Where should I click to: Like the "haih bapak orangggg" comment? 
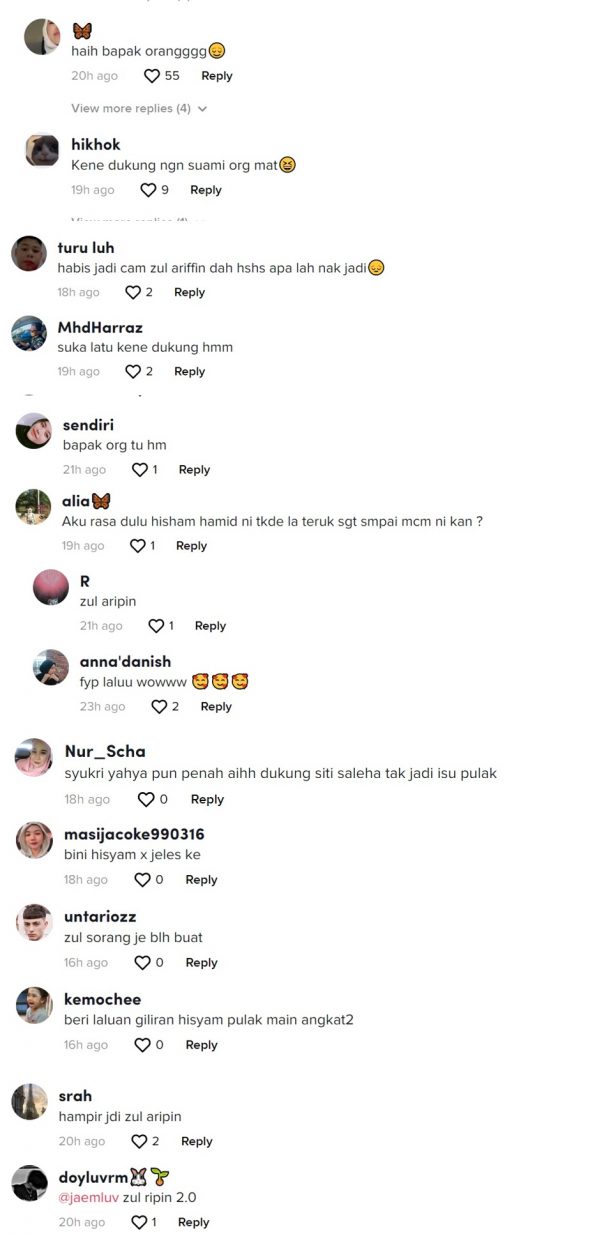pos(152,76)
